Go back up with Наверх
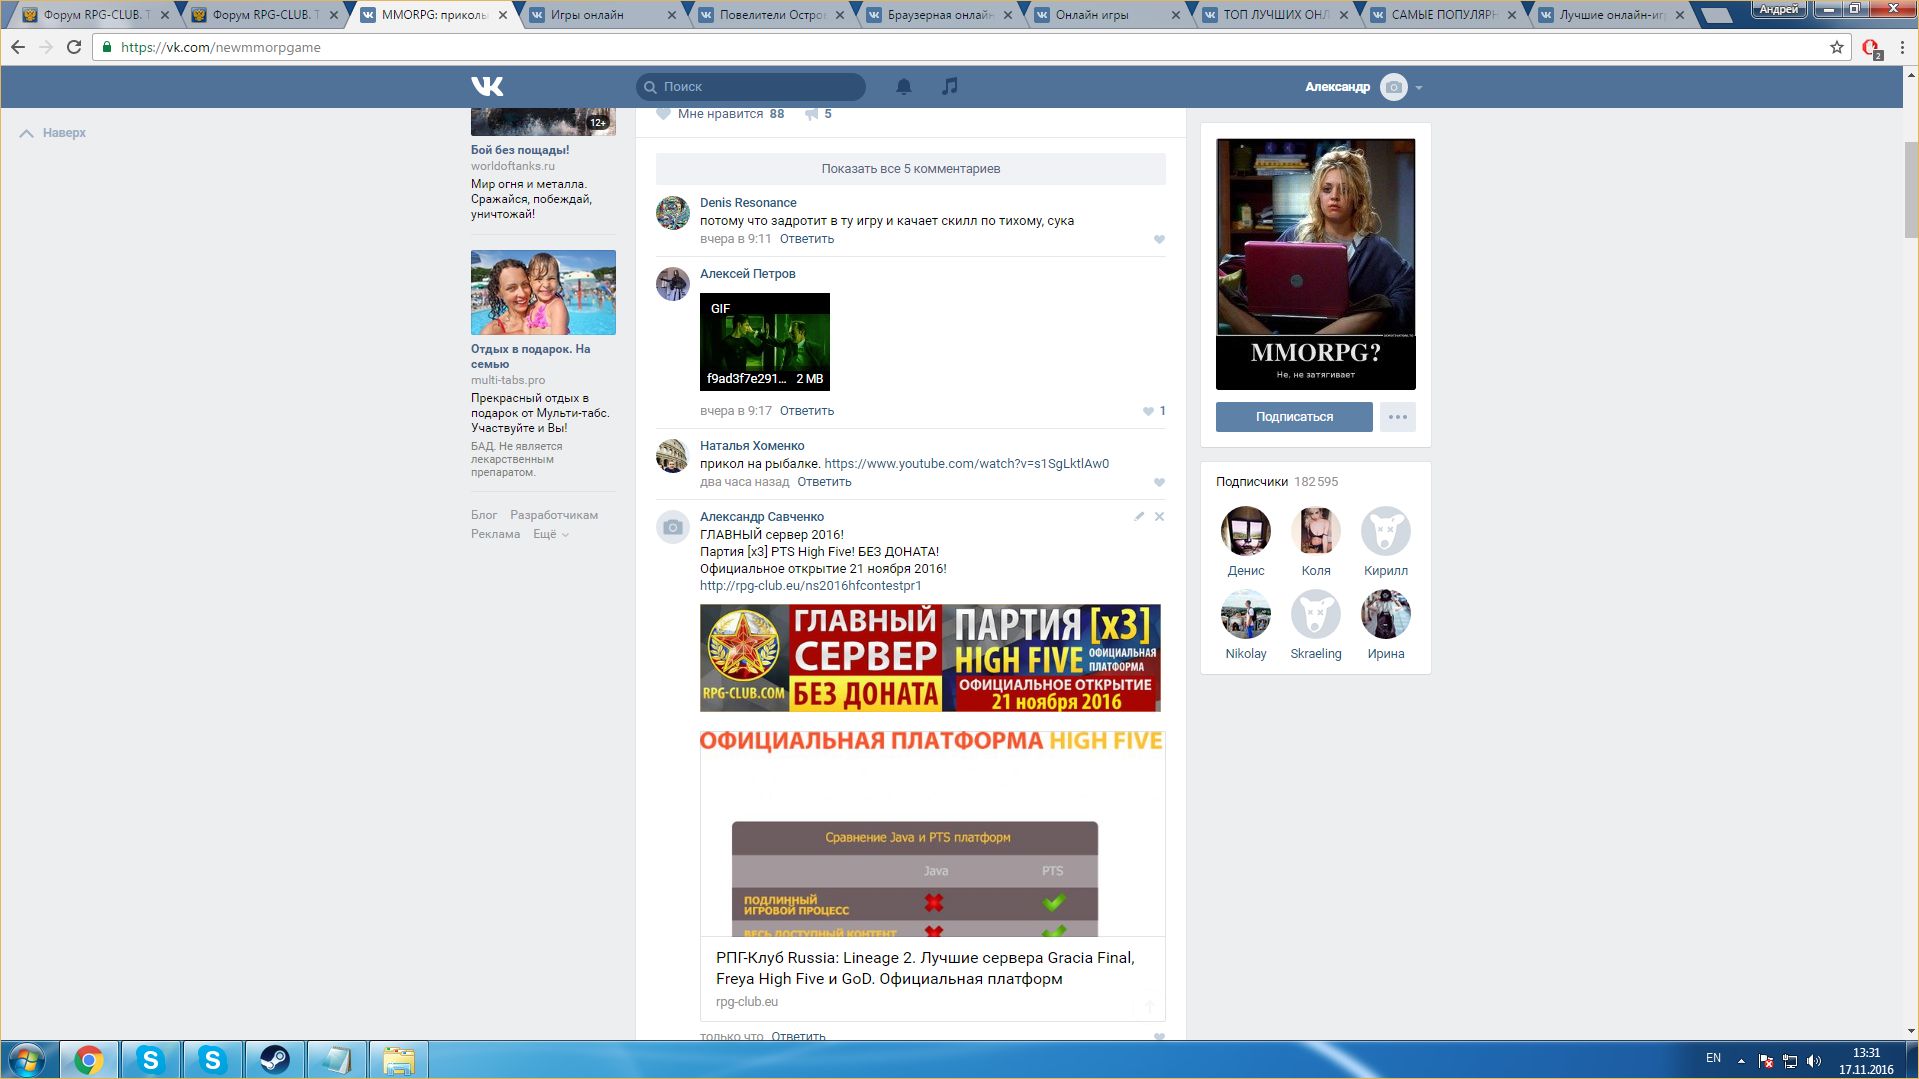This screenshot has height=1079, width=1919. (x=53, y=133)
